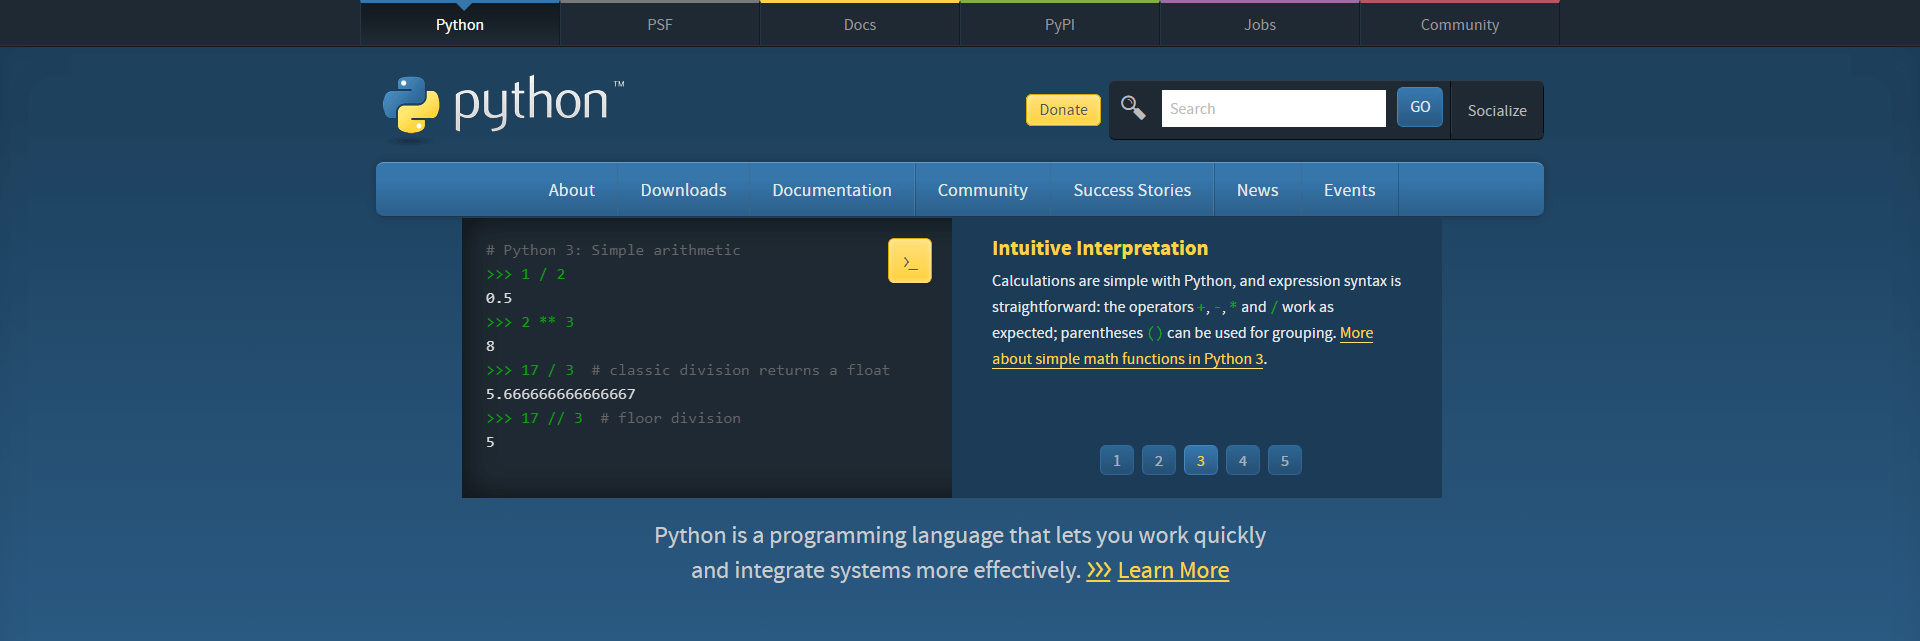Launch the interactive shell icon
The image size is (1920, 641).
click(909, 261)
